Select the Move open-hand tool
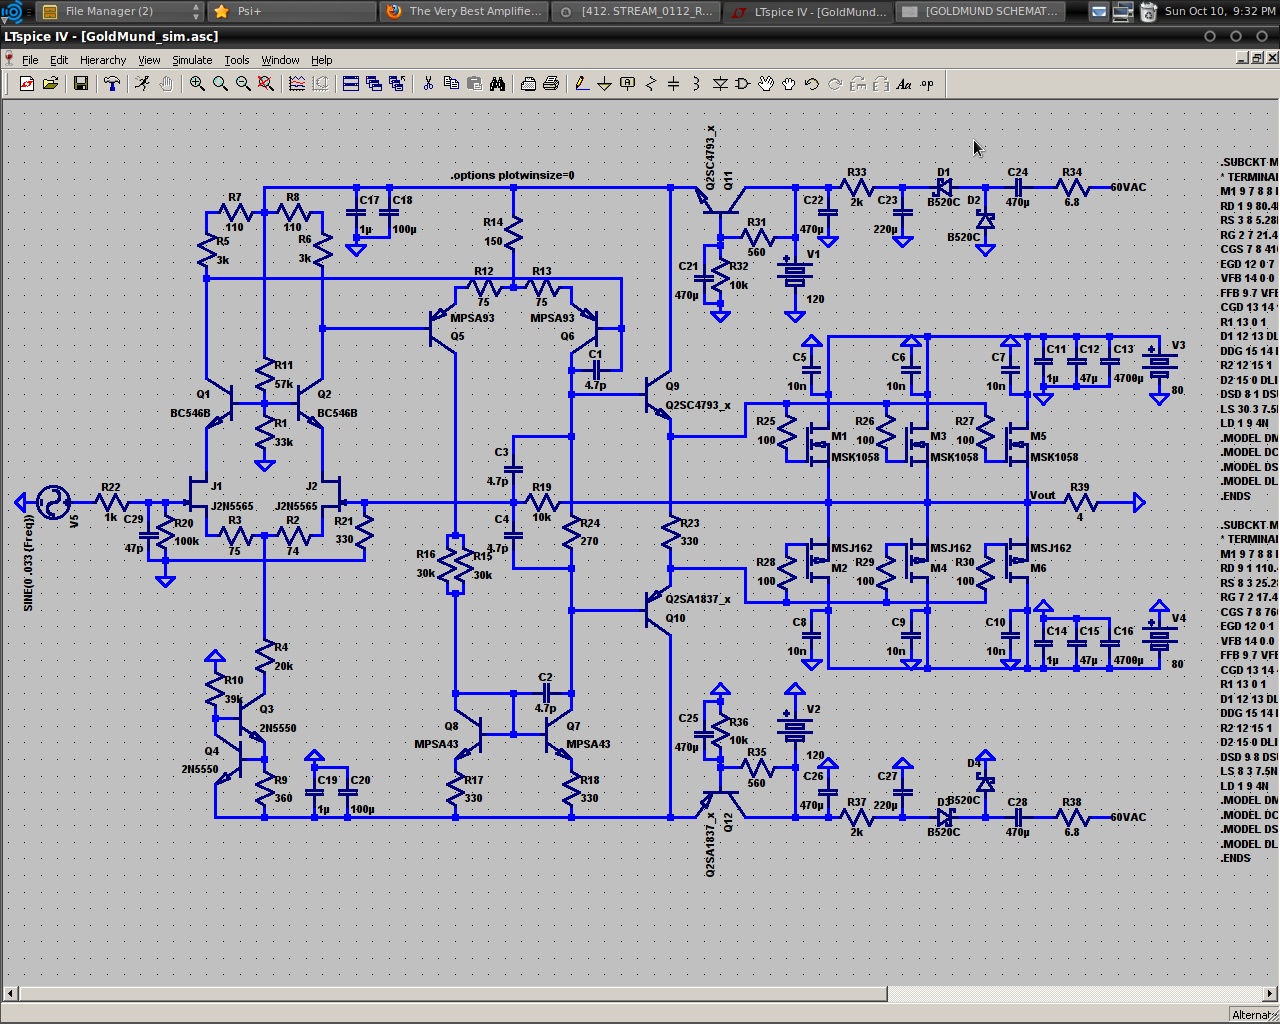Image resolution: width=1280 pixels, height=1024 pixels. coord(766,84)
